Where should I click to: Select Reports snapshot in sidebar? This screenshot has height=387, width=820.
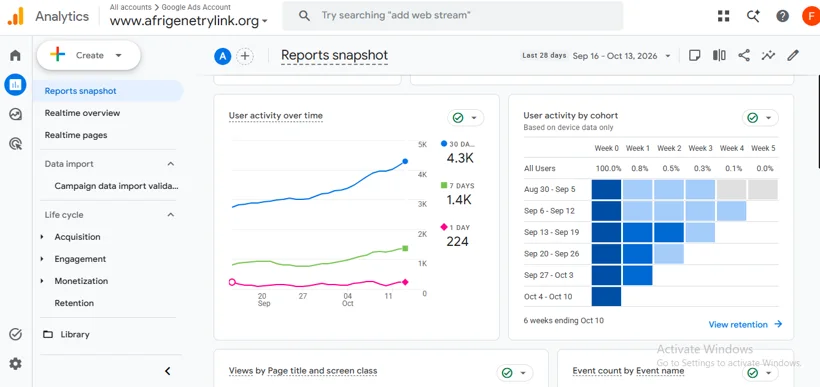click(108, 91)
